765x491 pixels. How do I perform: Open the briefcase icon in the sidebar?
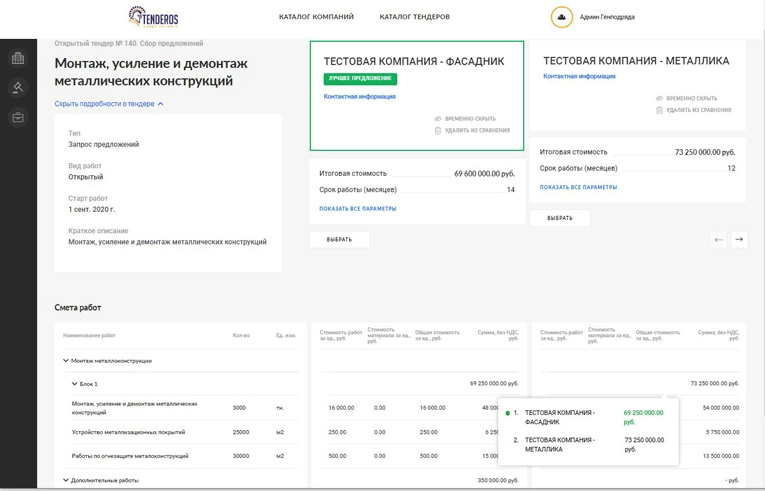tap(18, 118)
